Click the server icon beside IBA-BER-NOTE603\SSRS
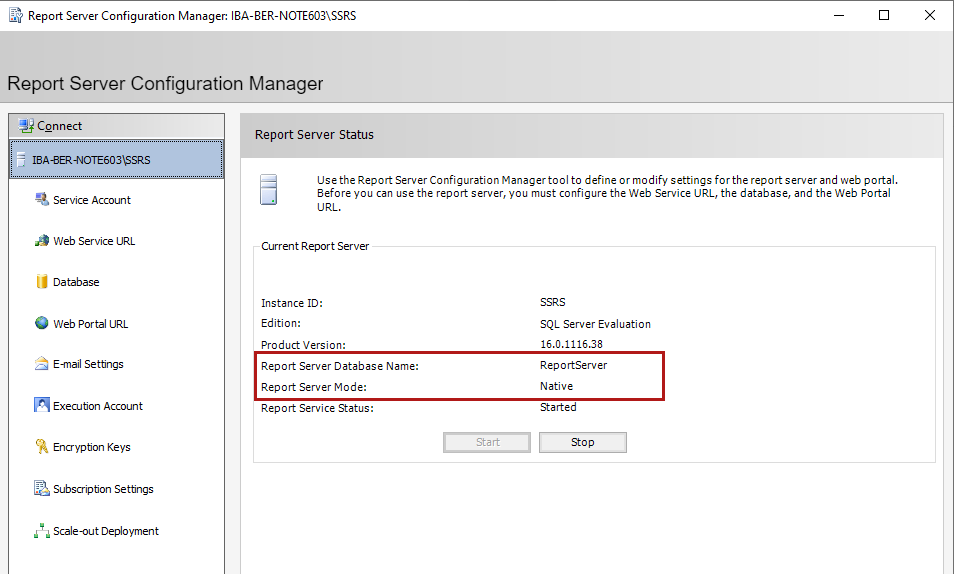This screenshot has width=954, height=574. point(21,160)
